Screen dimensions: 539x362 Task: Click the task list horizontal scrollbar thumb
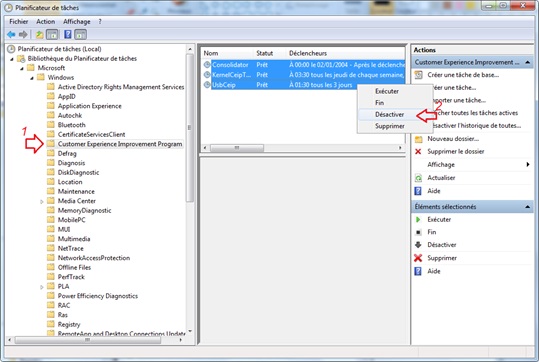(236, 148)
